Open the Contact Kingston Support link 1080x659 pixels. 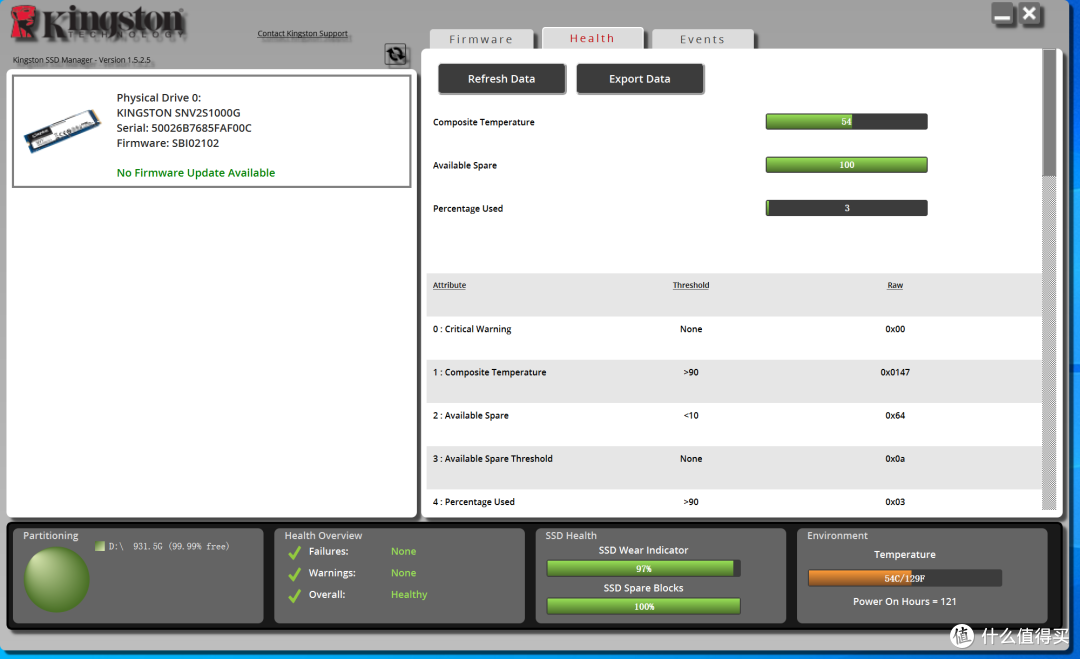click(302, 34)
